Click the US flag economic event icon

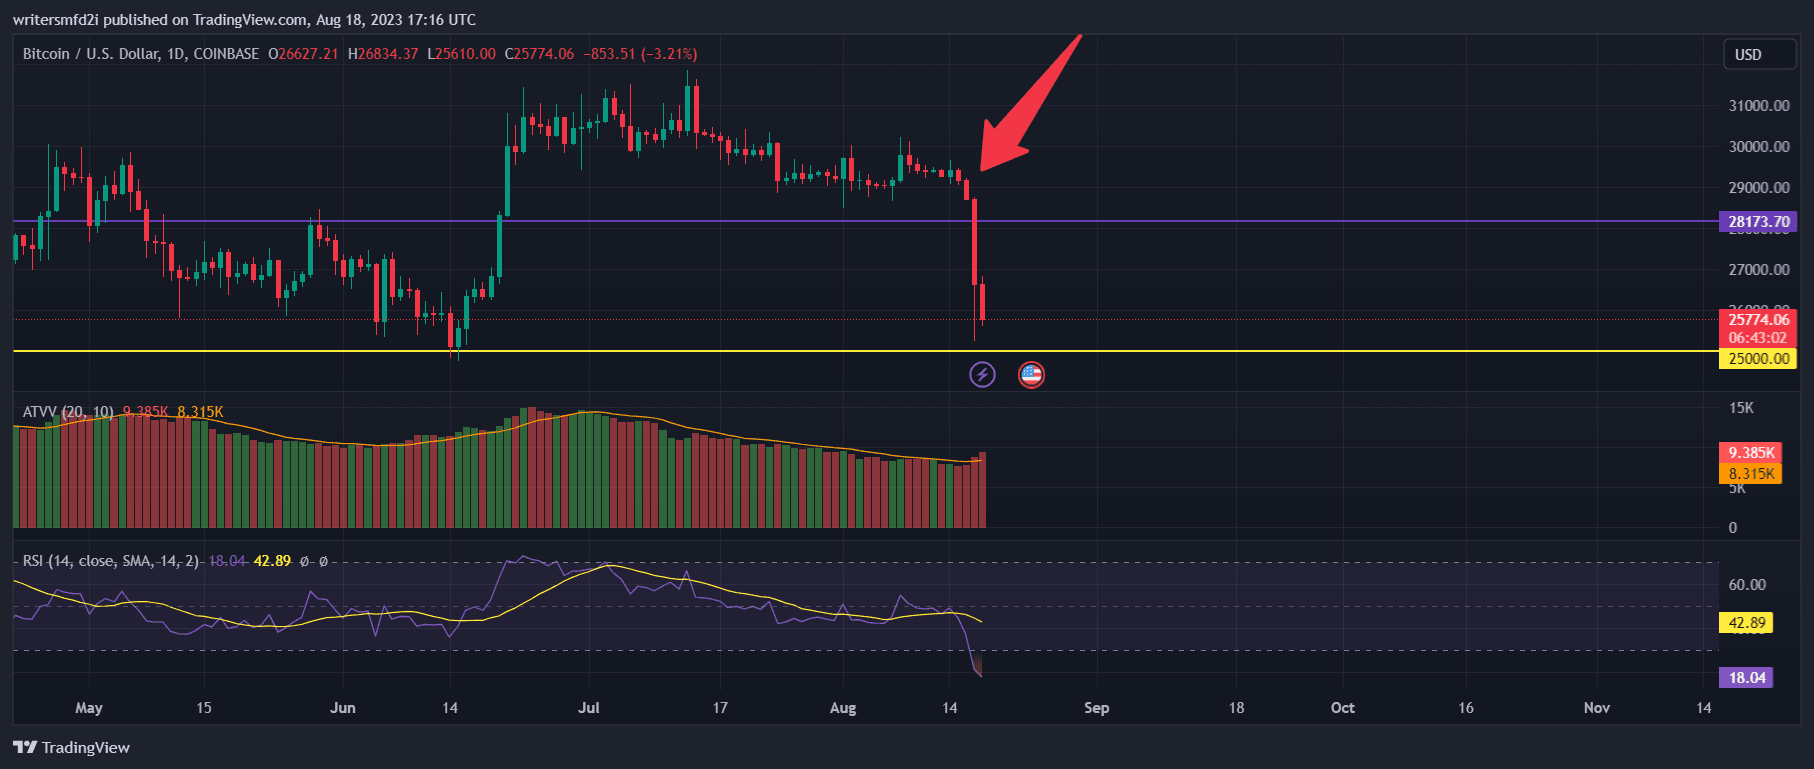(x=1031, y=375)
